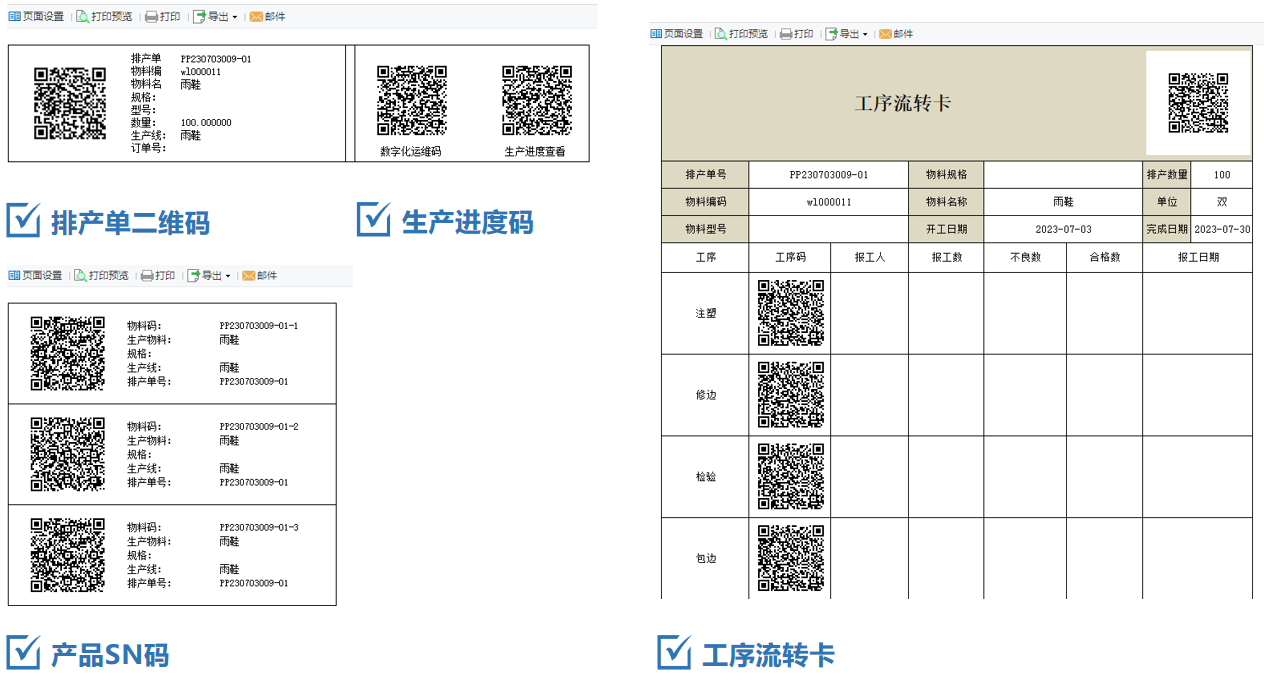Click the 生产进度查看 label

(x=535, y=152)
